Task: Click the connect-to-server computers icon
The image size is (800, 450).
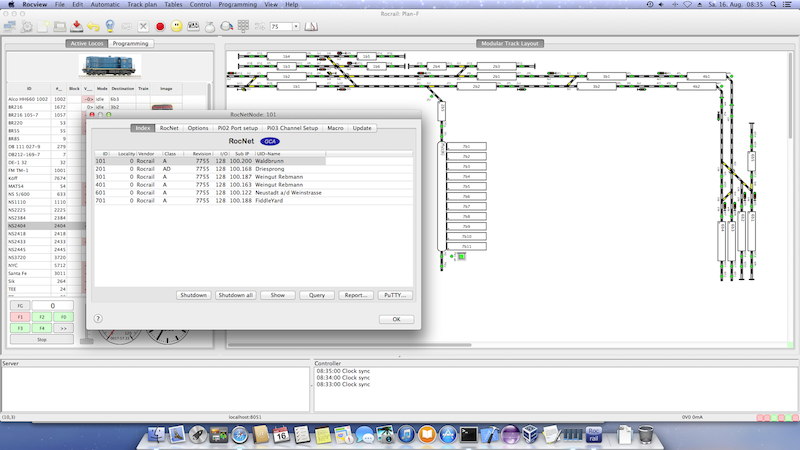Action: point(10,27)
